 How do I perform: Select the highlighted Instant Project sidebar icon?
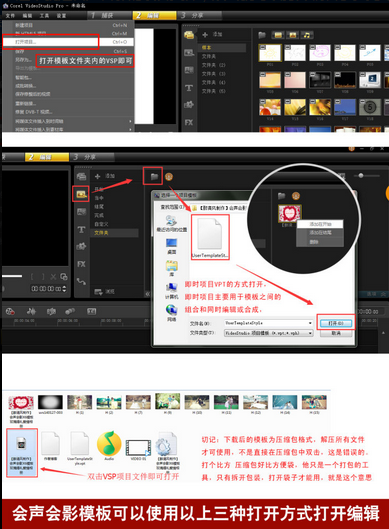[81, 194]
